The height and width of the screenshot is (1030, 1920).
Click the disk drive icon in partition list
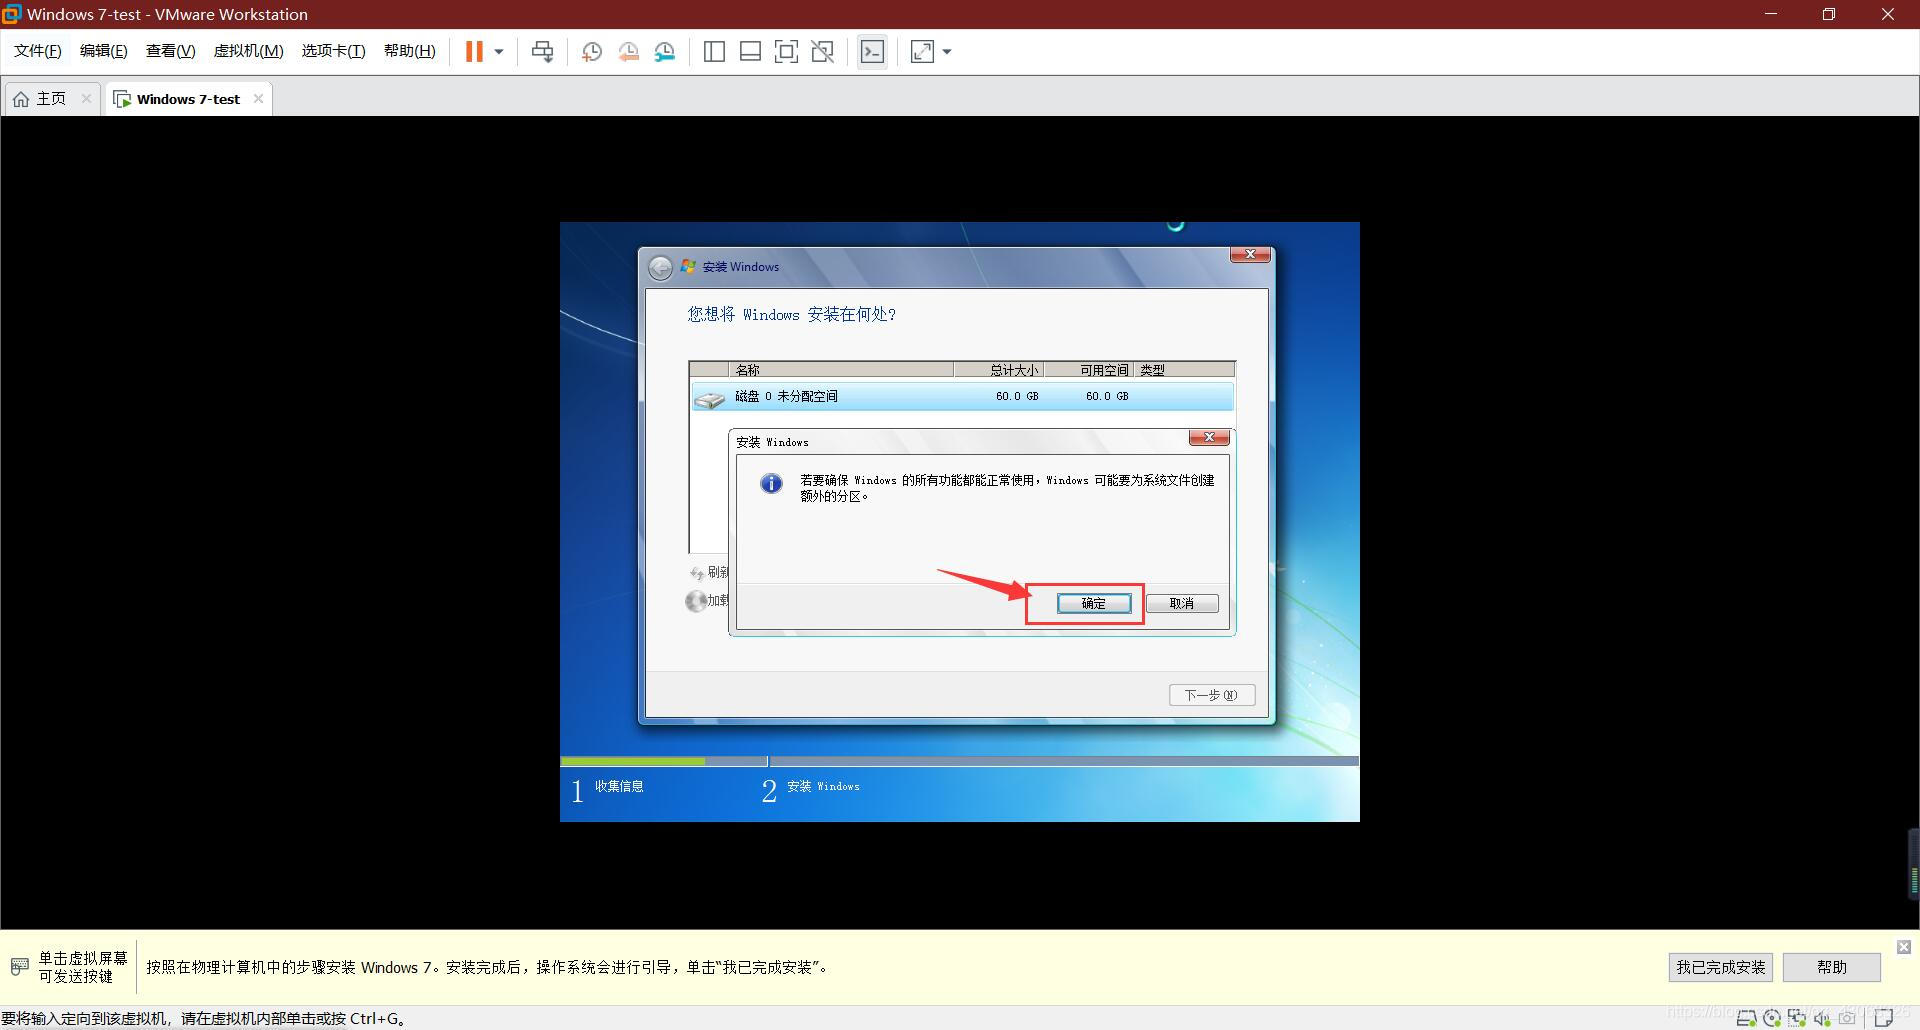710,399
